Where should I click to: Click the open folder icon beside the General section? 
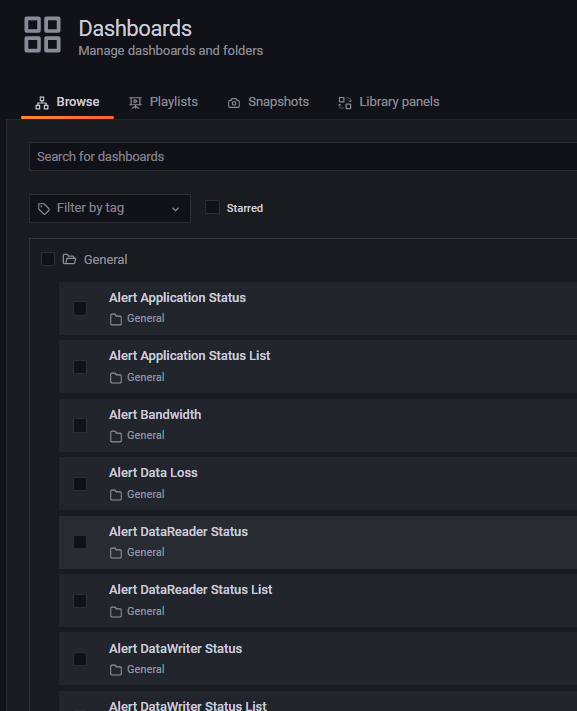coord(69,259)
